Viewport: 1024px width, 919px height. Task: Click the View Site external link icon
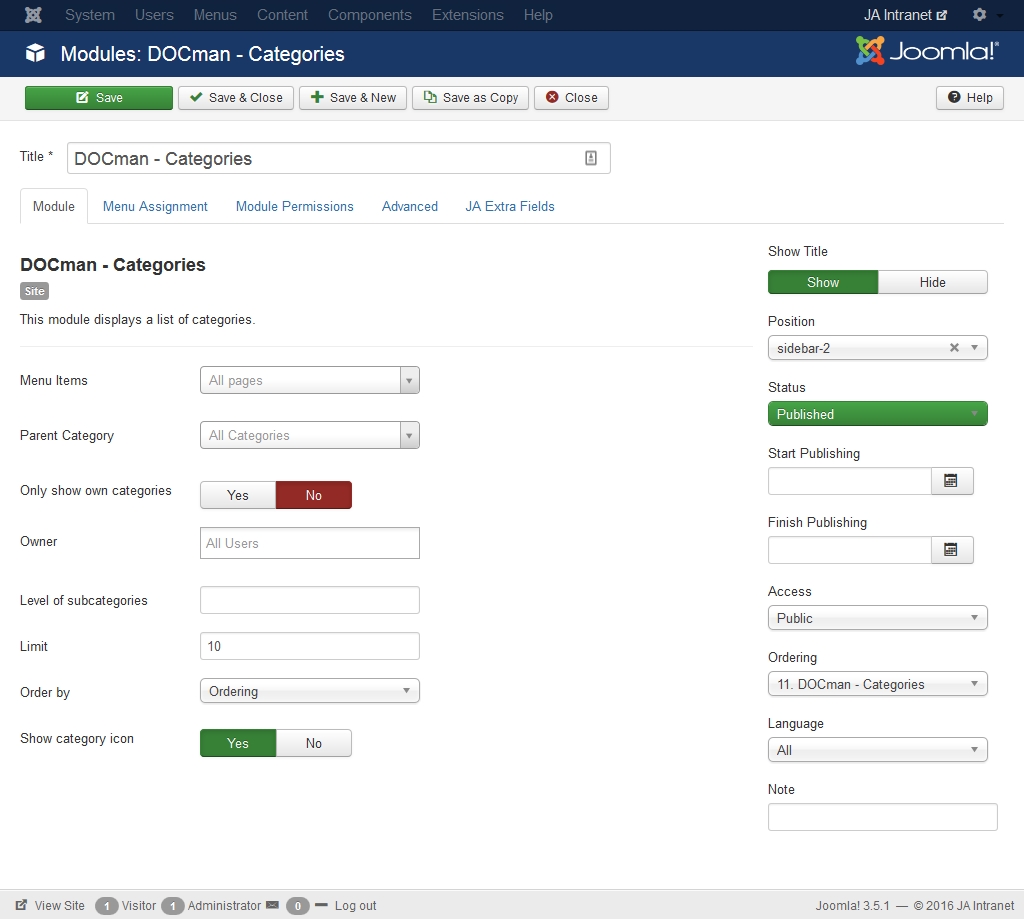coord(22,905)
